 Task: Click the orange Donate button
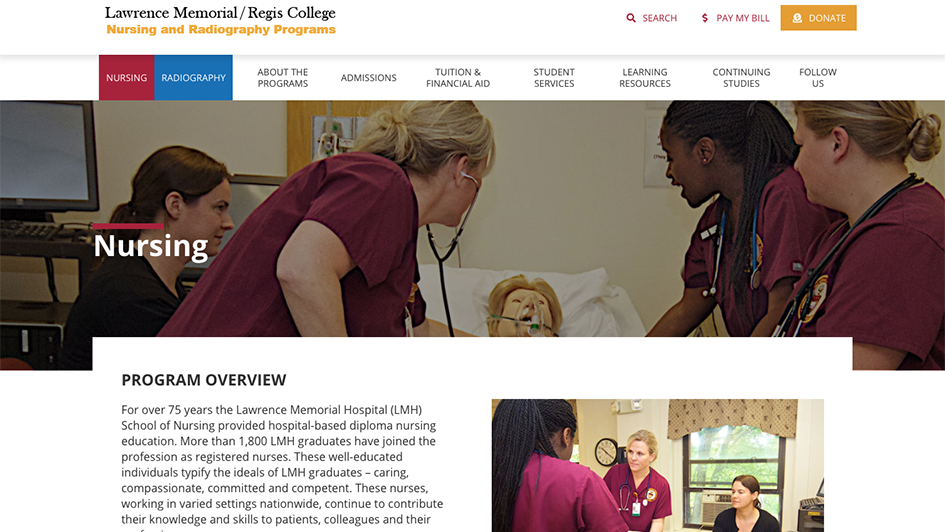tap(818, 18)
